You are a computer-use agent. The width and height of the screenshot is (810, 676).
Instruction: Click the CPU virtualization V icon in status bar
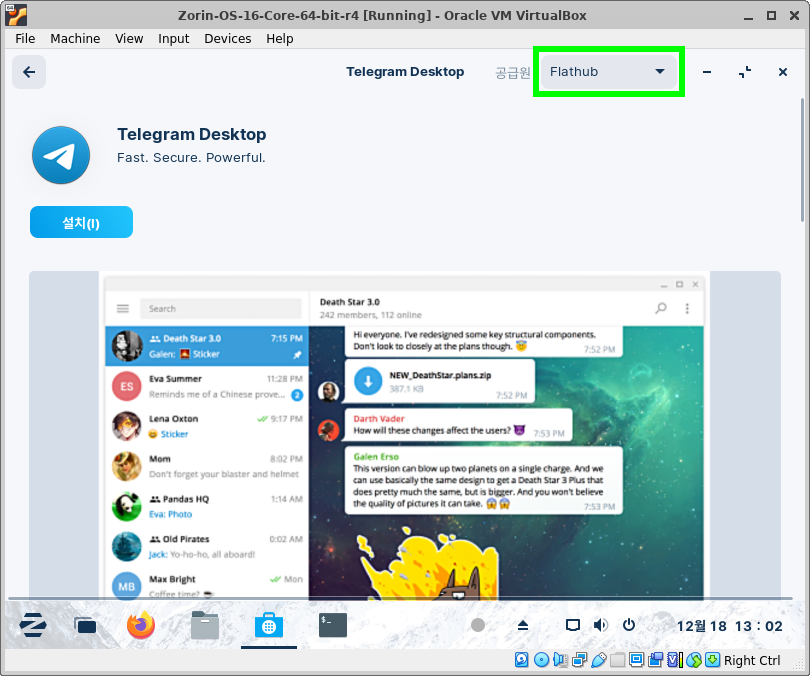pos(675,659)
